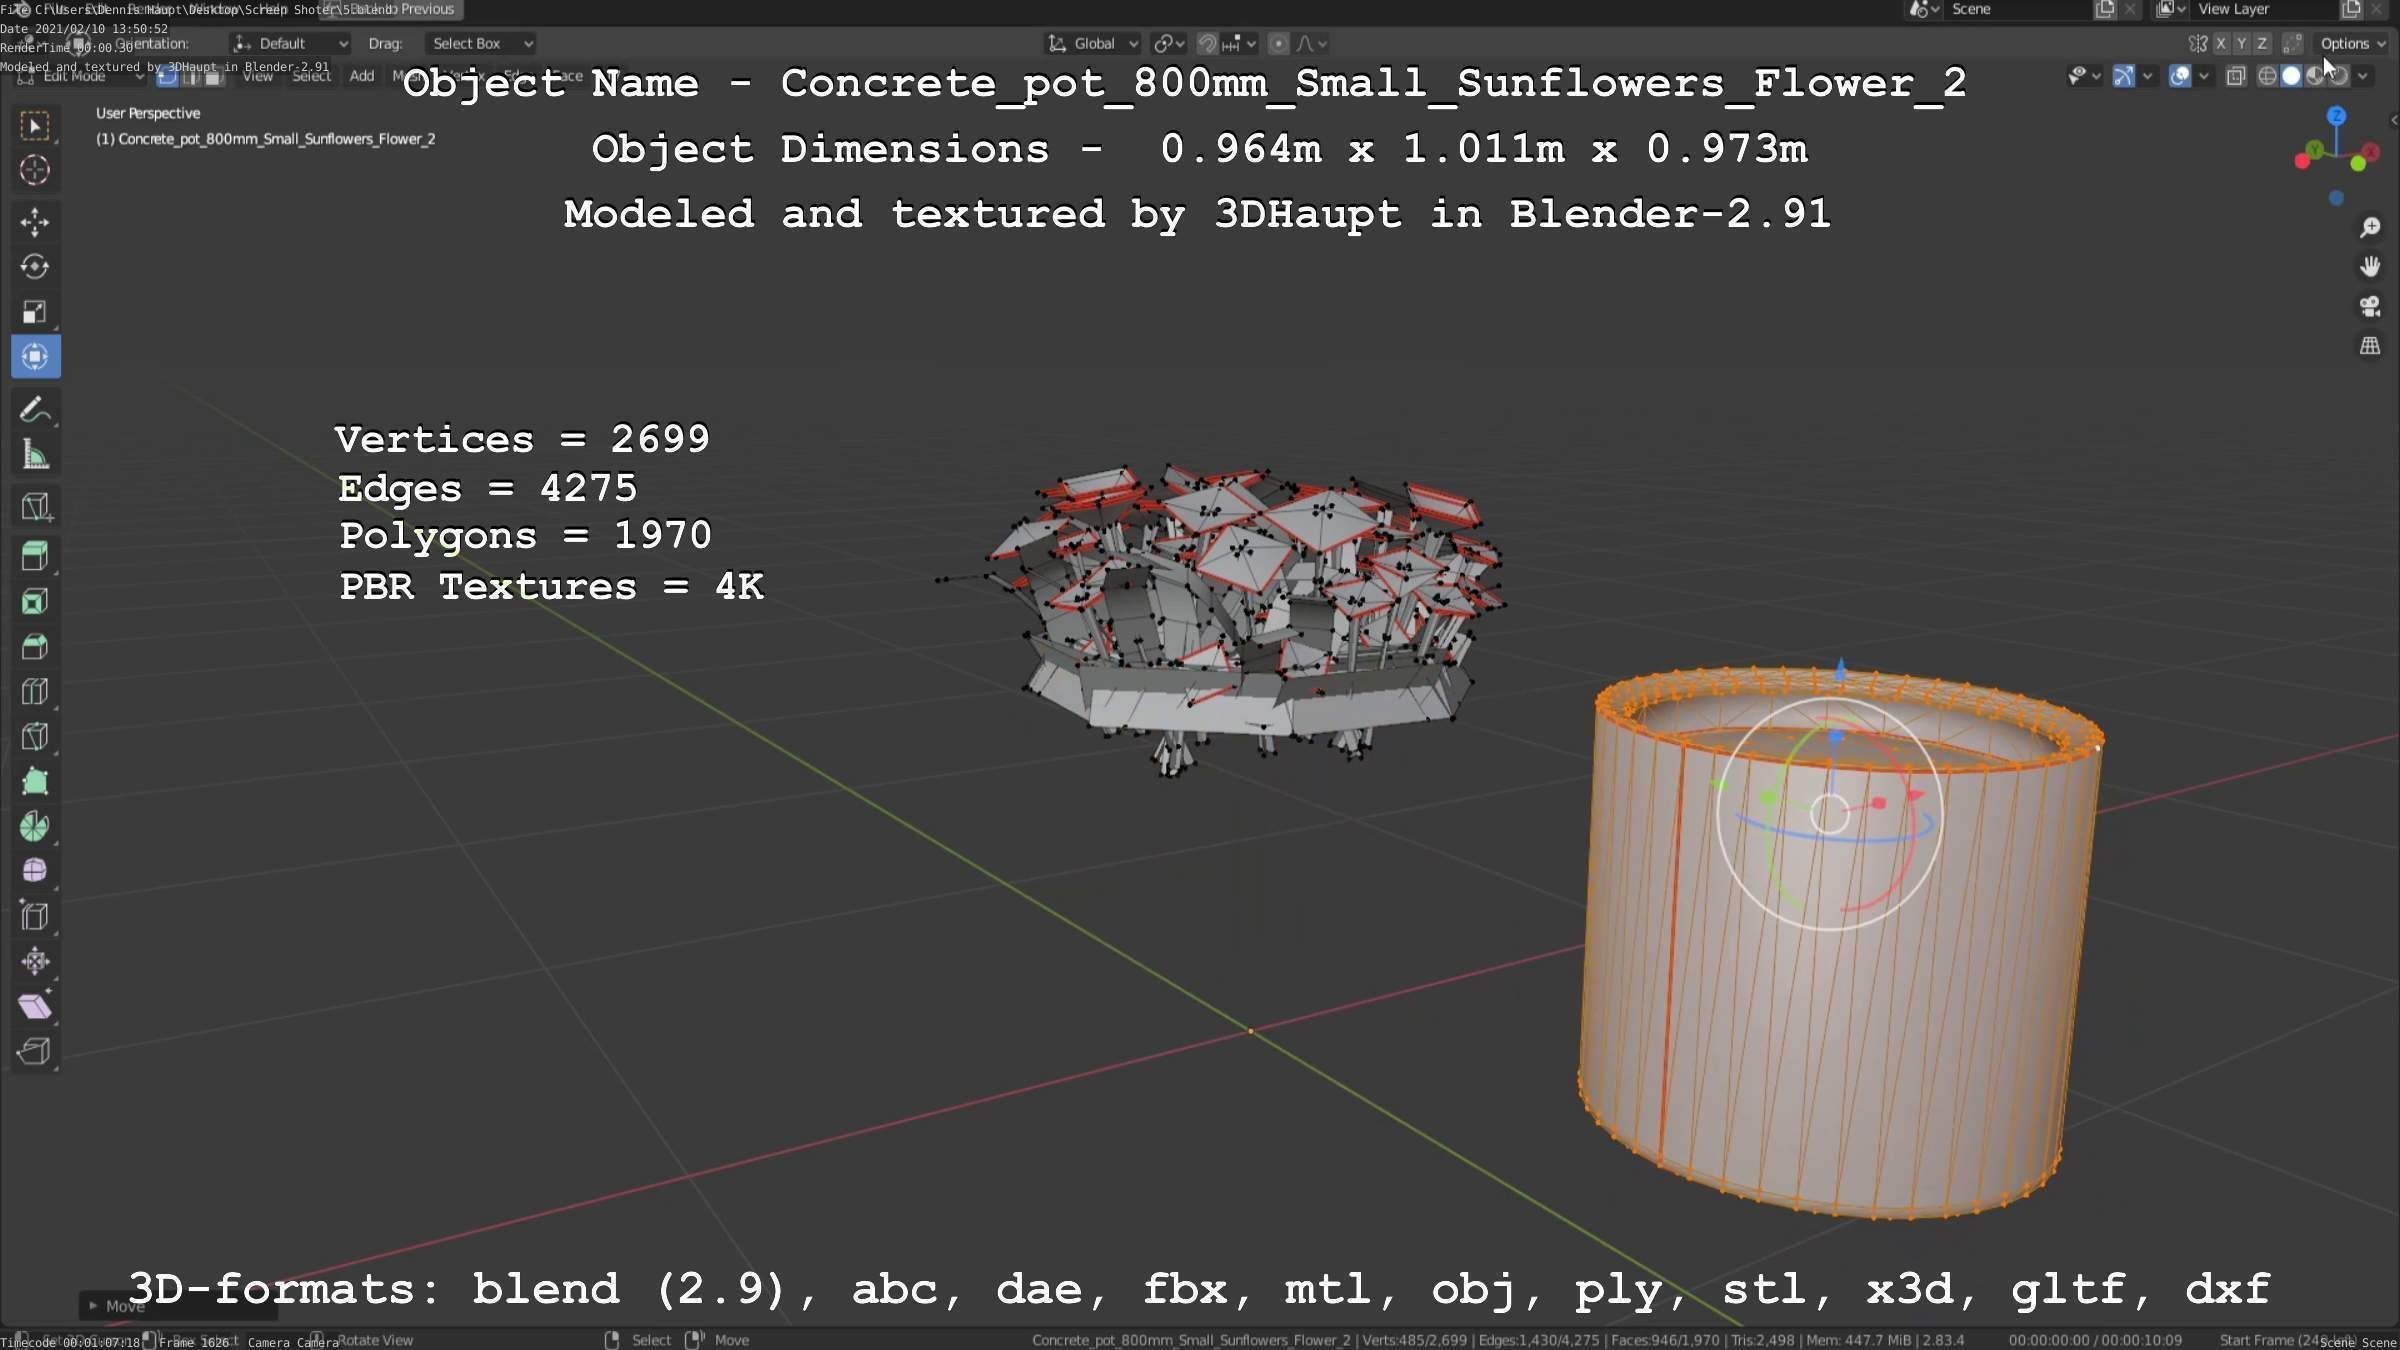Click the View Layer name field
This screenshot has height=1350, width=2400.
tap(2267, 10)
